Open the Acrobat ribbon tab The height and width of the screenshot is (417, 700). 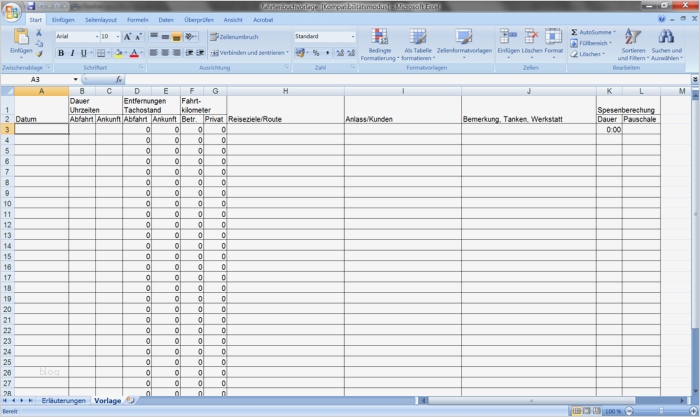coord(263,20)
